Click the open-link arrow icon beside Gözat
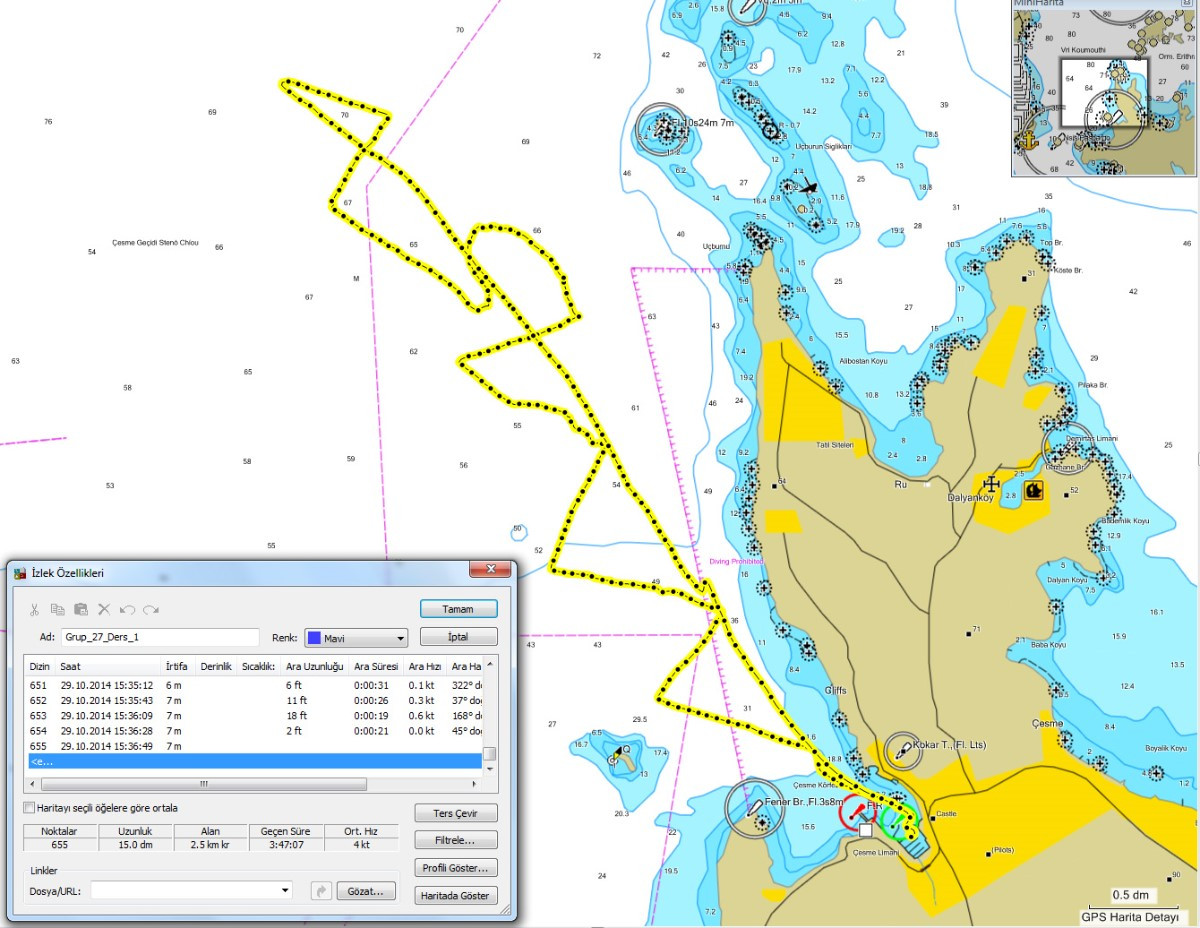 [x=321, y=891]
